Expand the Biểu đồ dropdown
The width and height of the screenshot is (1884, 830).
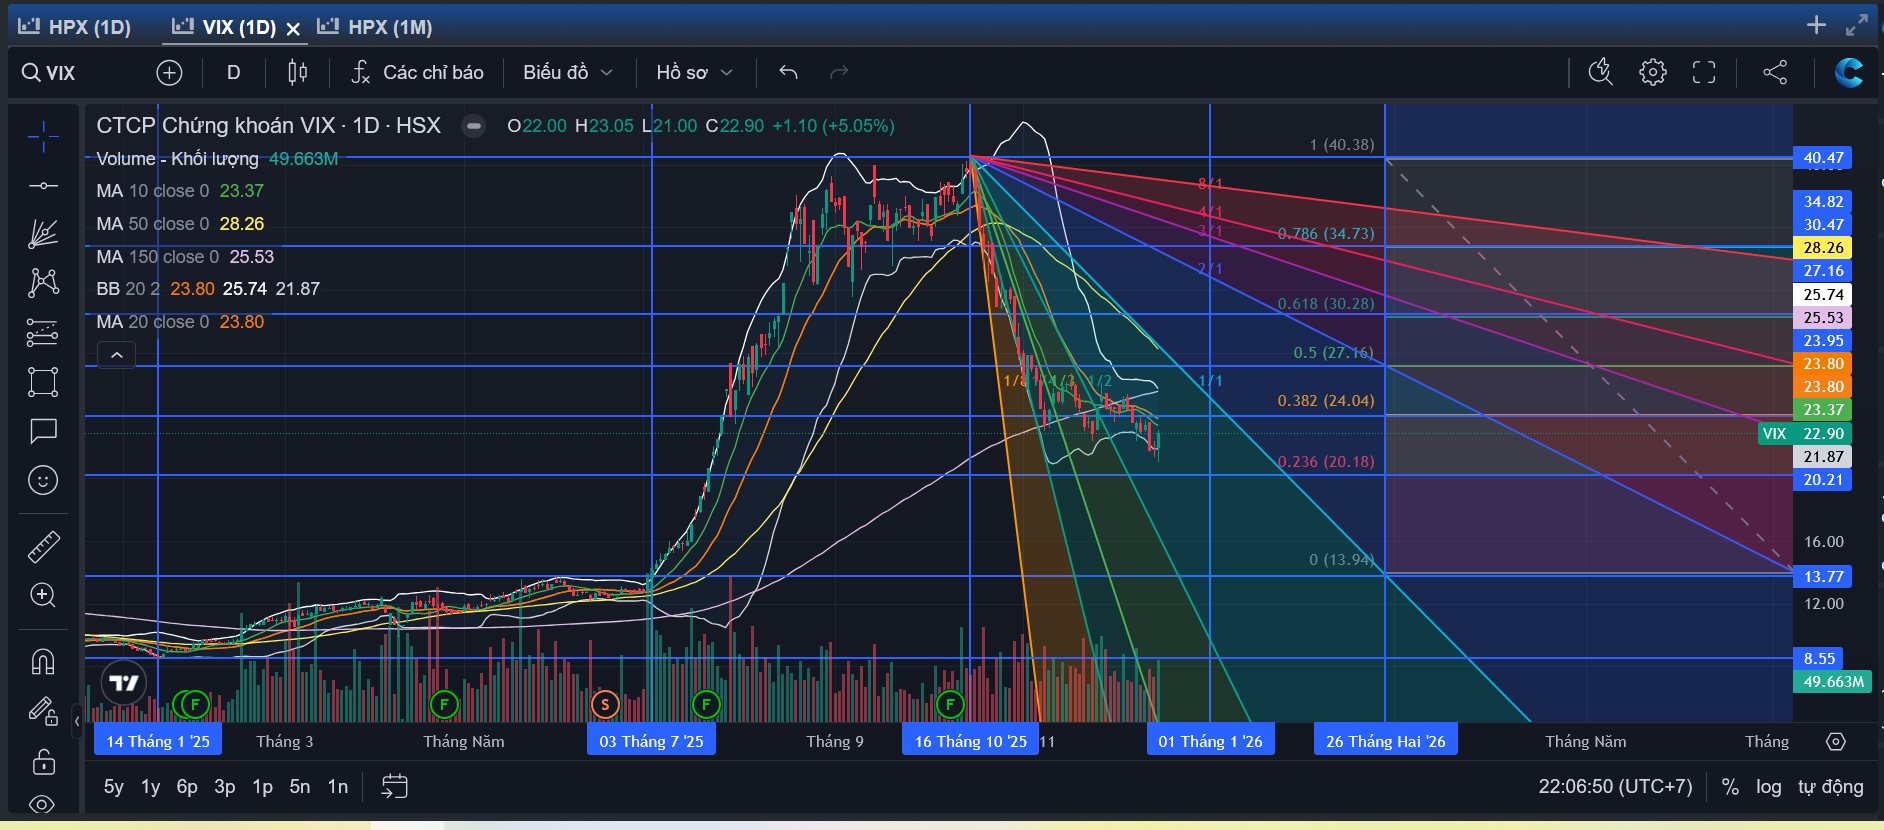click(x=568, y=72)
